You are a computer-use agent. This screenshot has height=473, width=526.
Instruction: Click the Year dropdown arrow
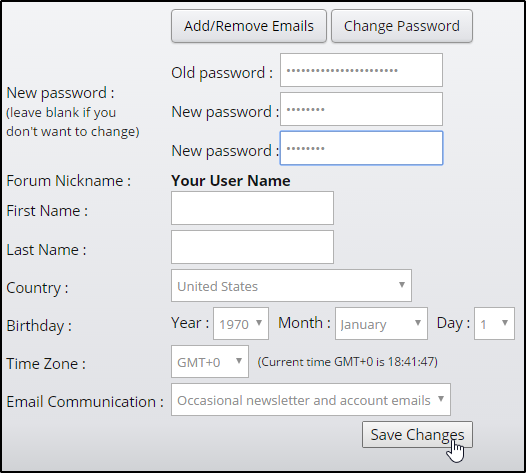(259, 323)
